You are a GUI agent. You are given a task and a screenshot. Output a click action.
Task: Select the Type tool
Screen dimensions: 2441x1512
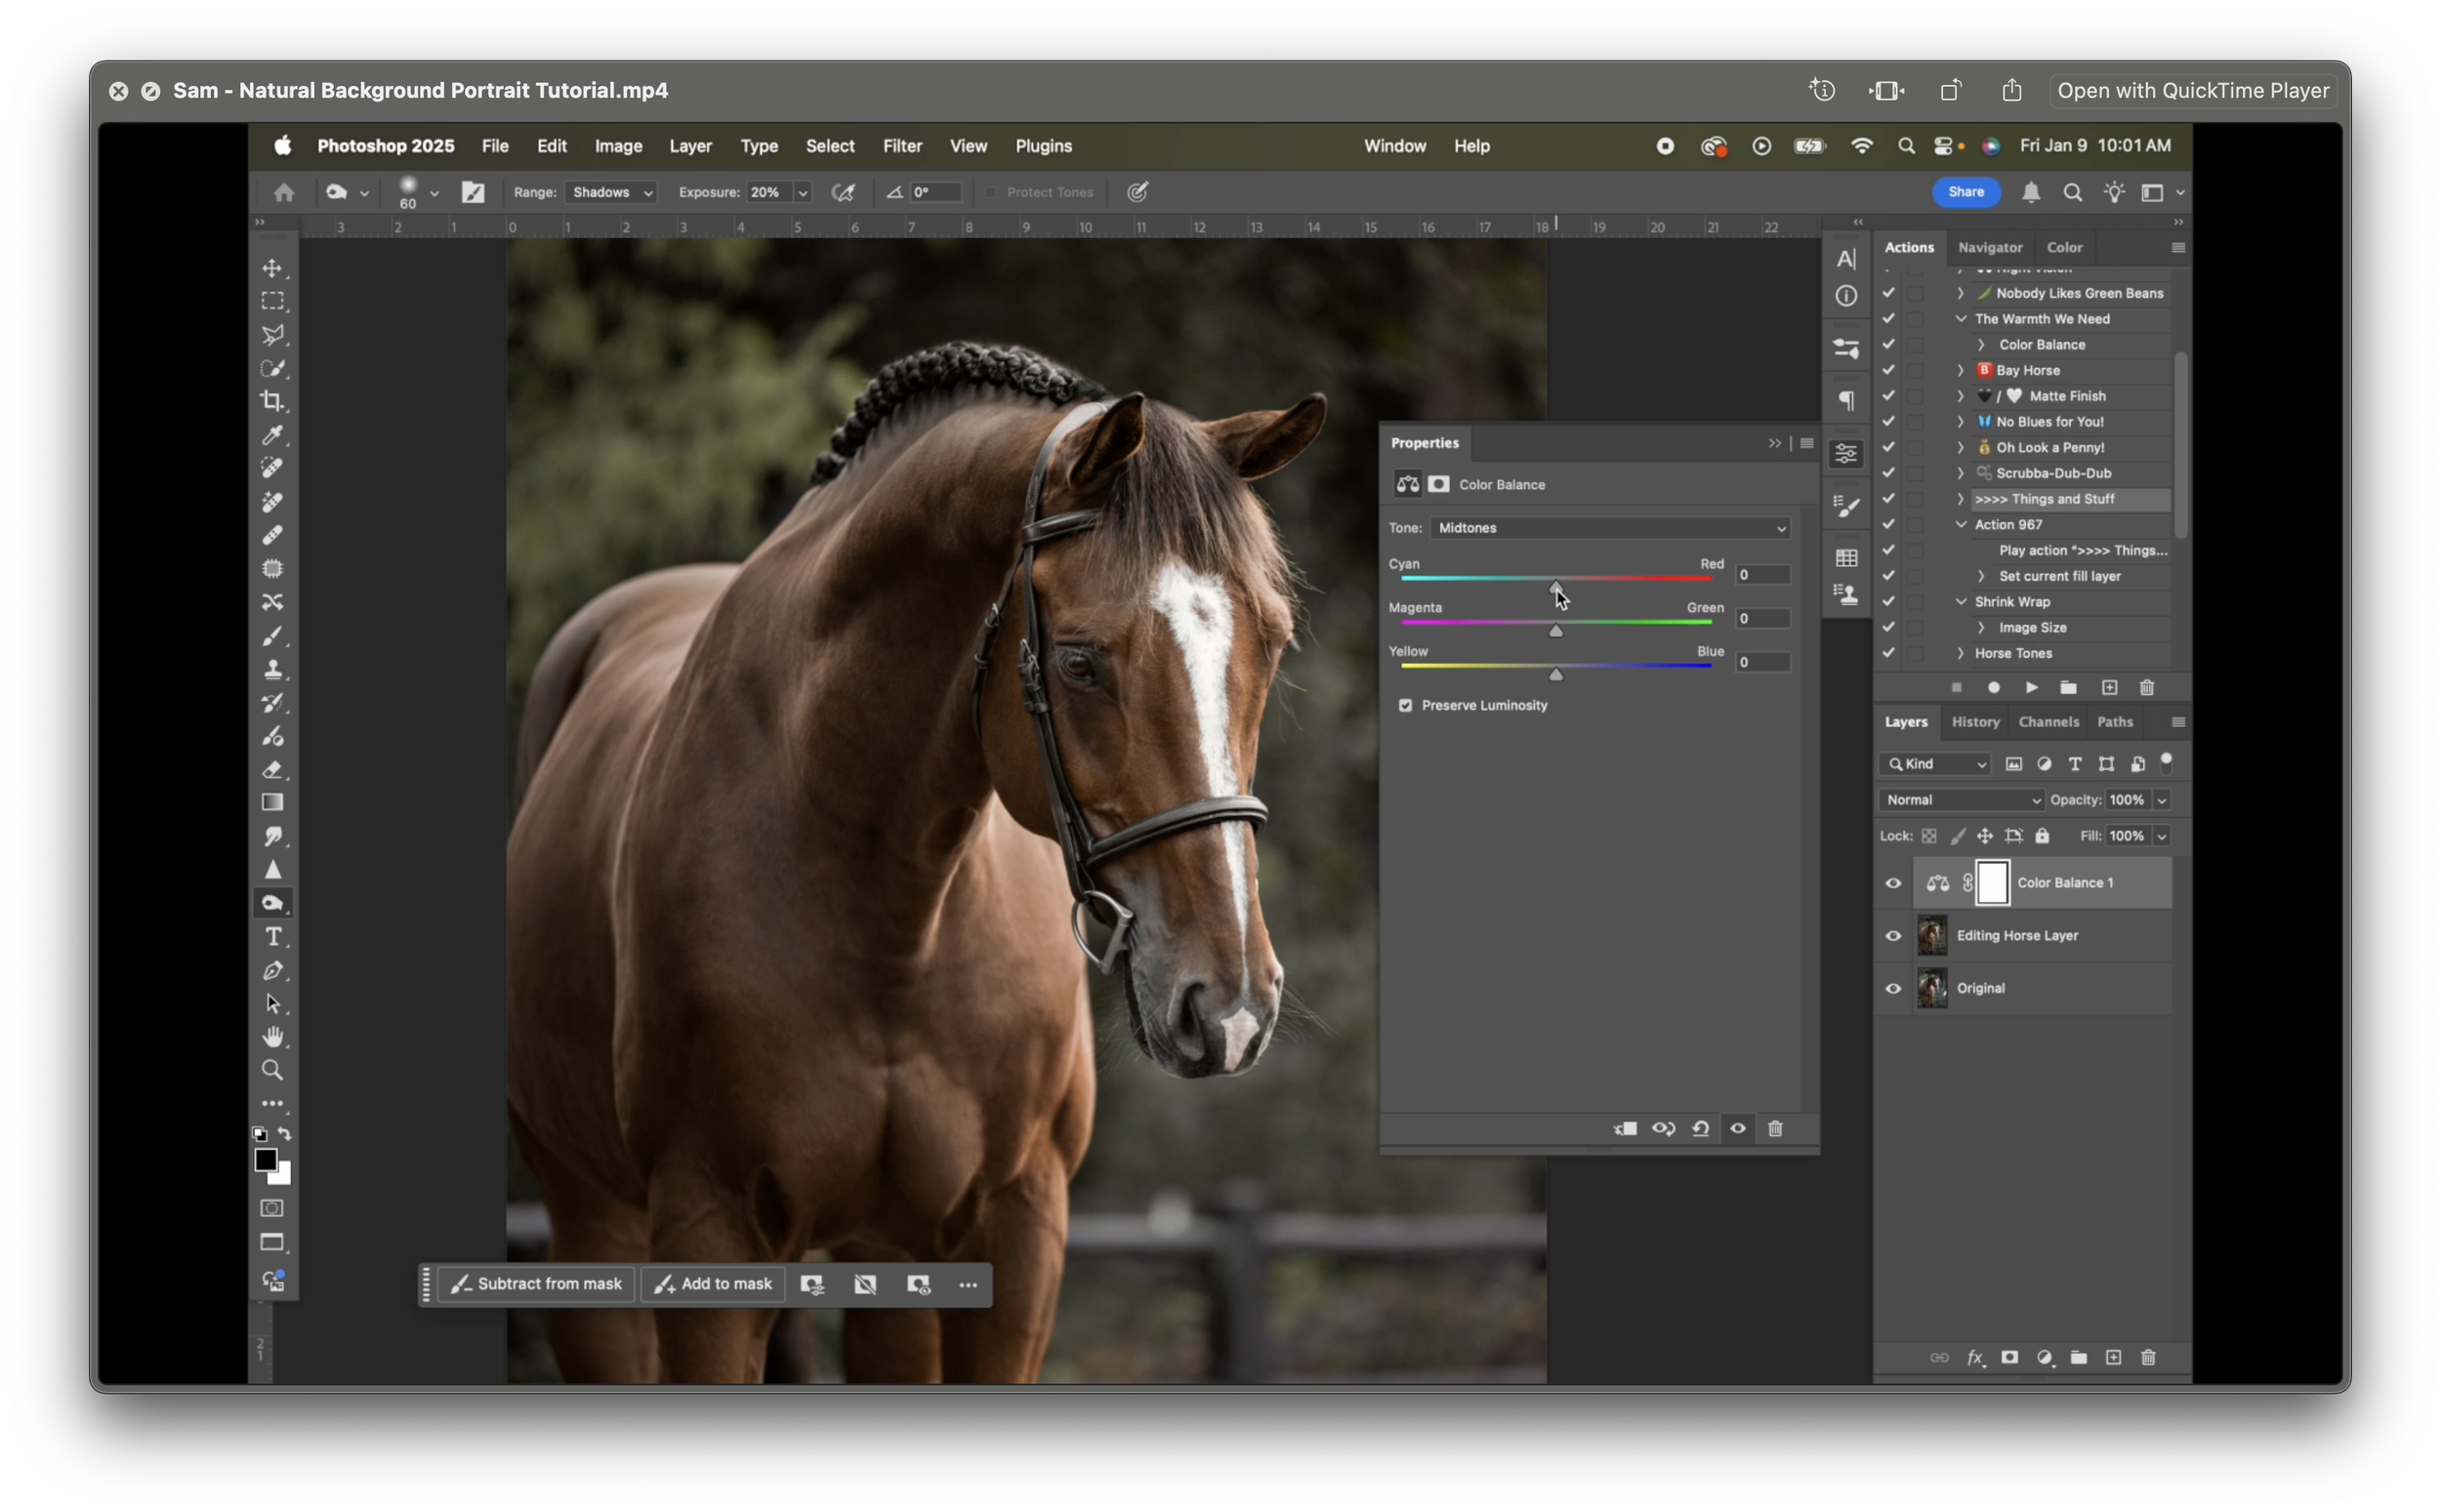click(x=273, y=937)
